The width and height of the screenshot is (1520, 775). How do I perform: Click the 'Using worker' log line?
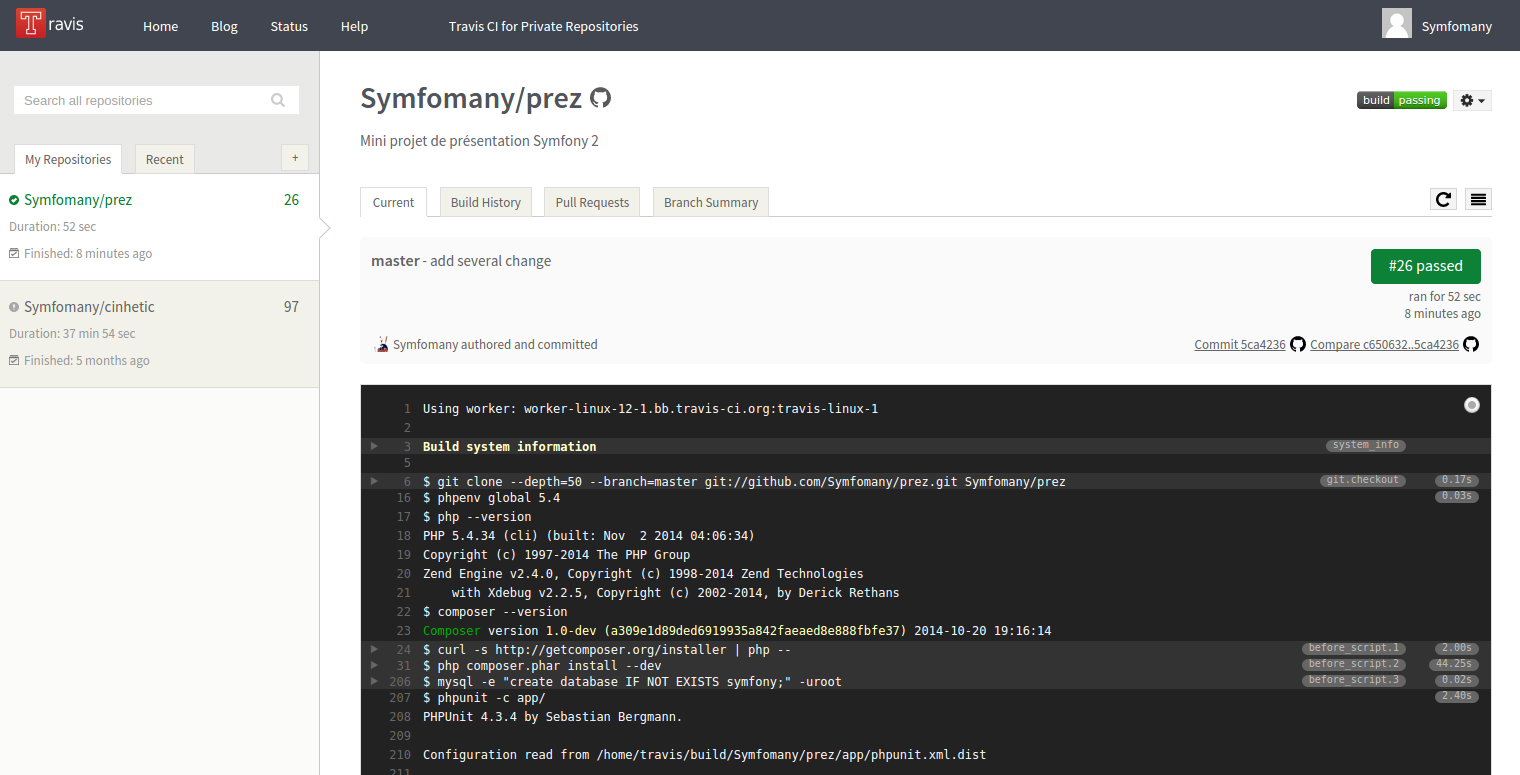[x=650, y=409]
